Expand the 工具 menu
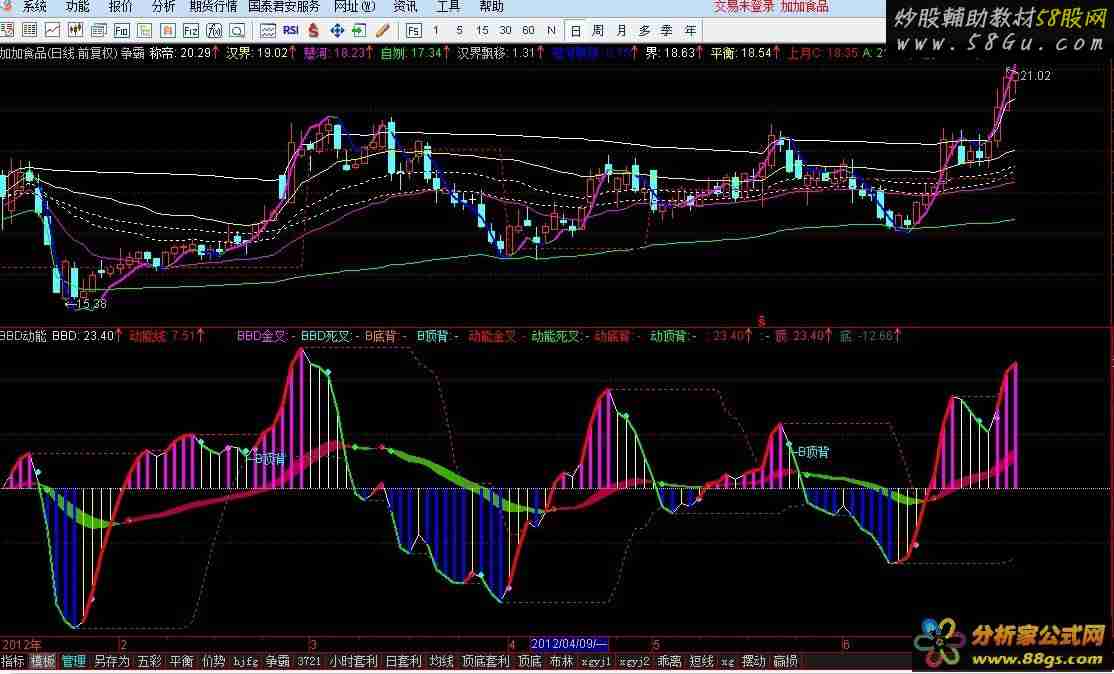Image resolution: width=1114 pixels, height=674 pixels. [x=448, y=6]
